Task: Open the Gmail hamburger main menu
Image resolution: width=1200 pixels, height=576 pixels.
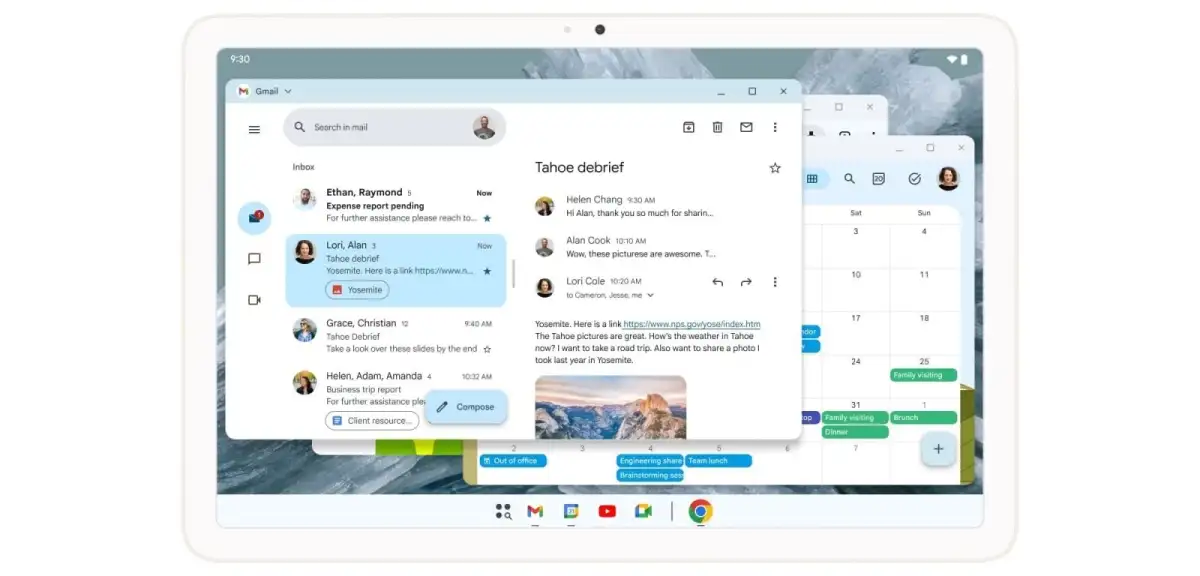Action: [x=254, y=129]
